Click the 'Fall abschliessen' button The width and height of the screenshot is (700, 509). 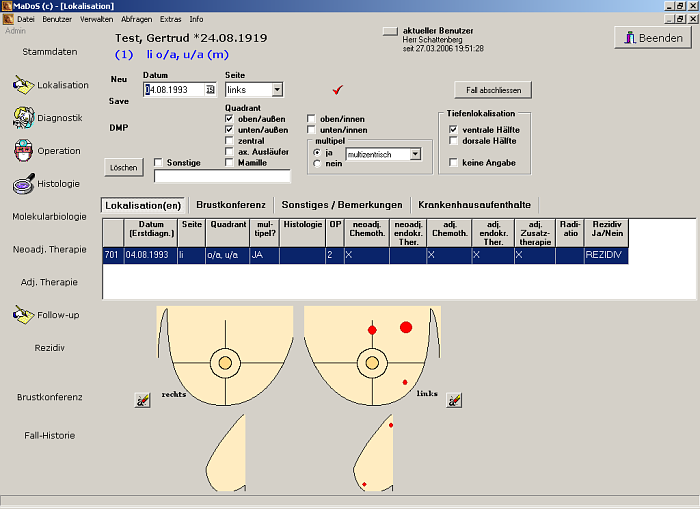(x=493, y=90)
